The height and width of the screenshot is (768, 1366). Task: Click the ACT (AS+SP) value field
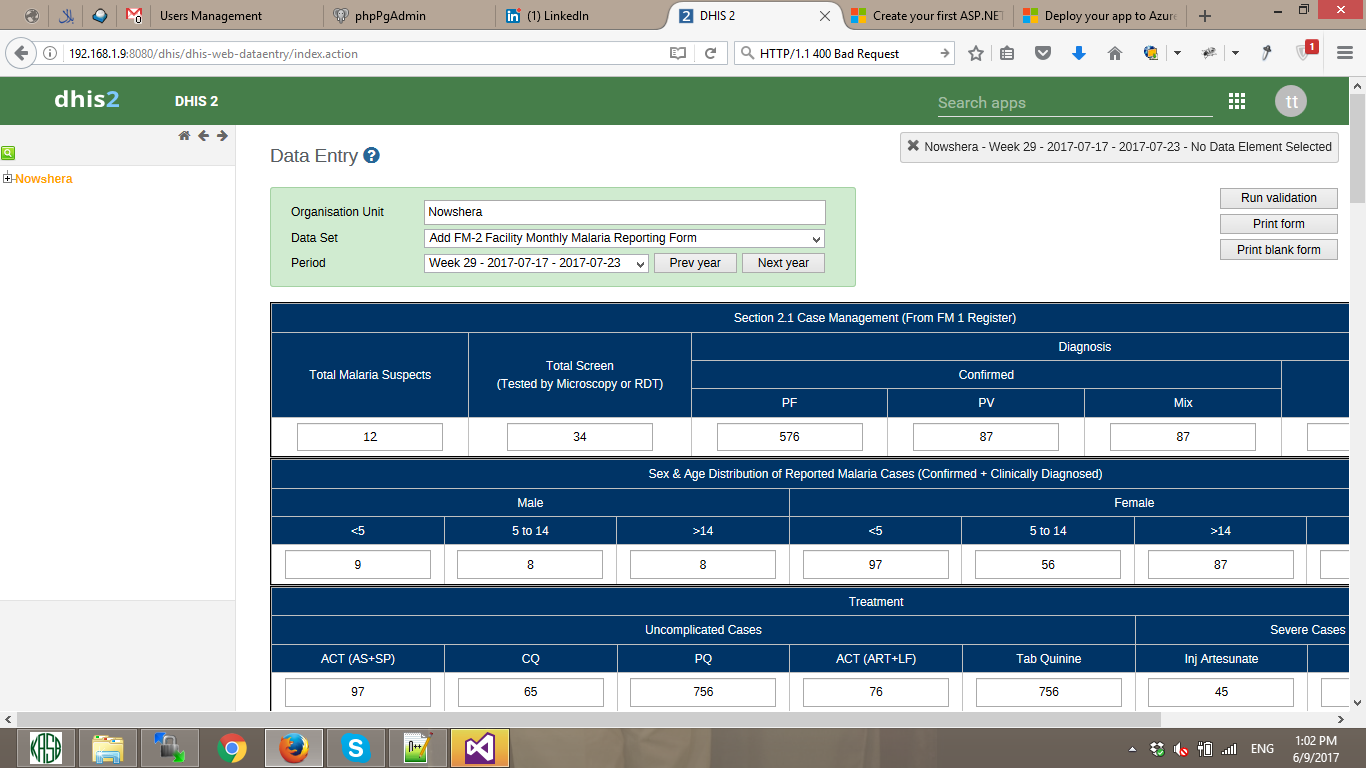click(358, 692)
